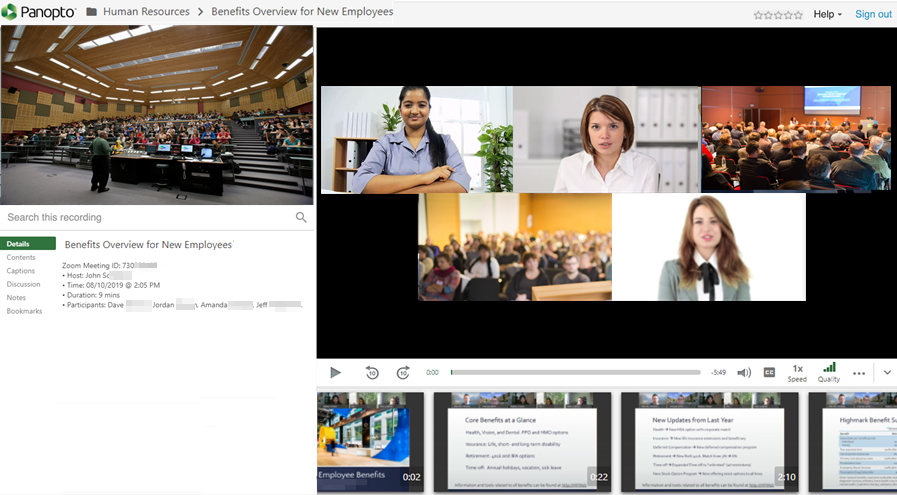Screen dimensions: 897x495
Task: Click the conference audience video tile
Action: (796, 138)
